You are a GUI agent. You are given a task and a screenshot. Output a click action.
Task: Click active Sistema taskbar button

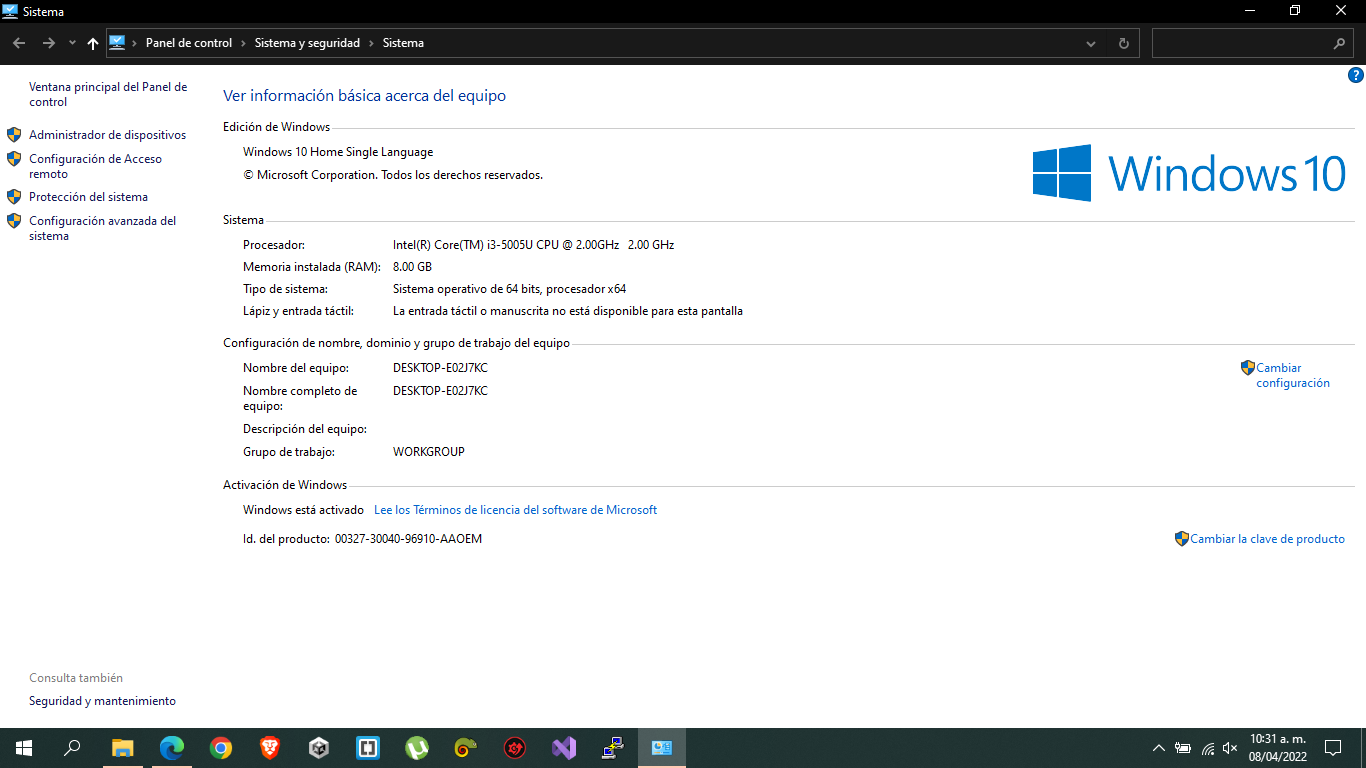(x=662, y=747)
